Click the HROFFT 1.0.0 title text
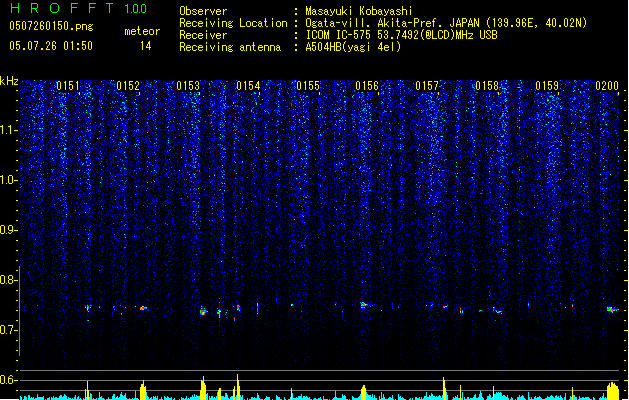The height and width of the screenshot is (400, 629). coord(78,8)
